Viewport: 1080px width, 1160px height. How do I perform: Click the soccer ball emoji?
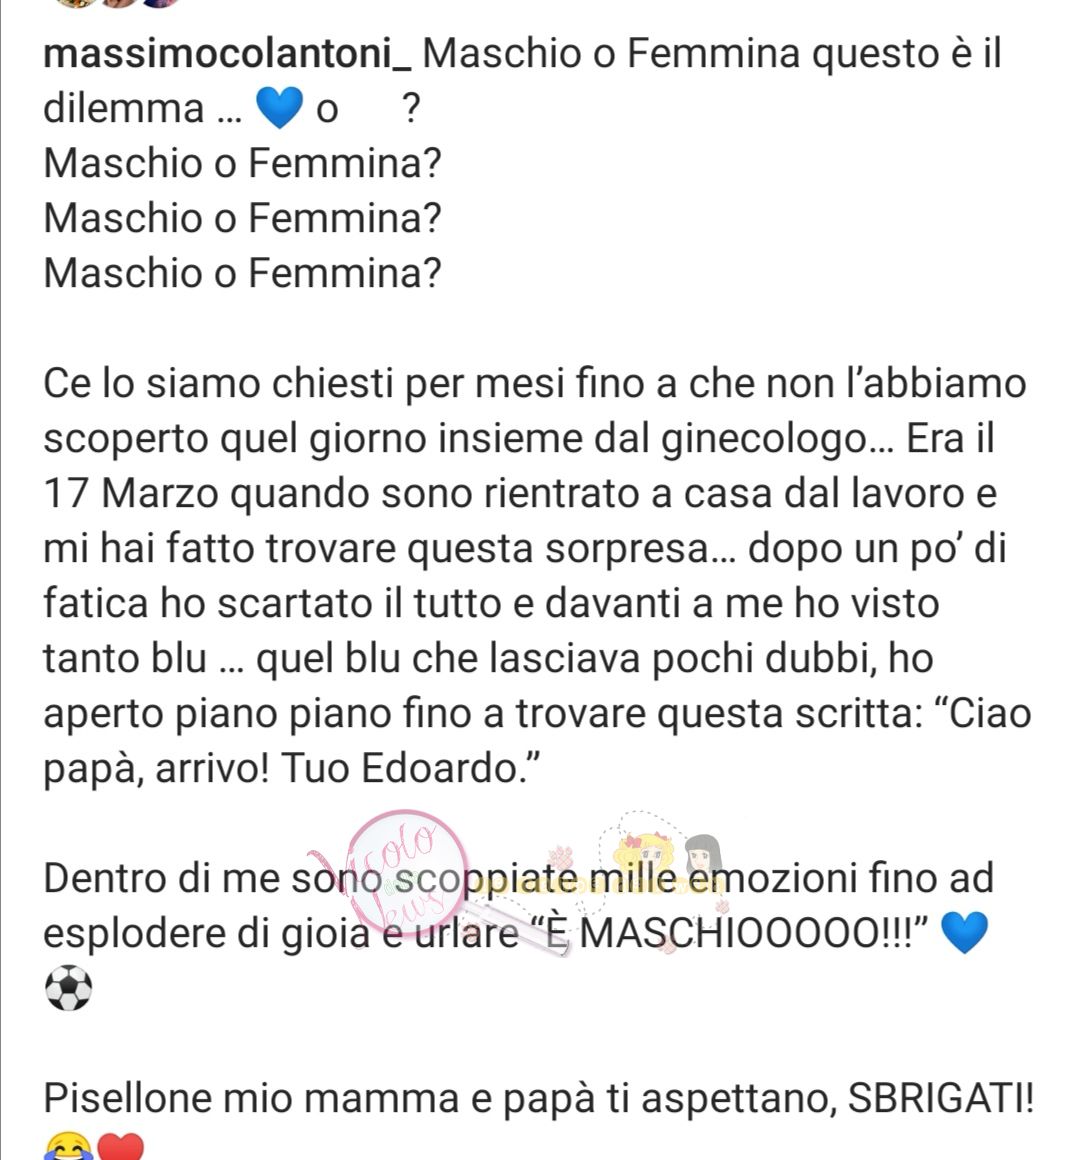point(69,988)
